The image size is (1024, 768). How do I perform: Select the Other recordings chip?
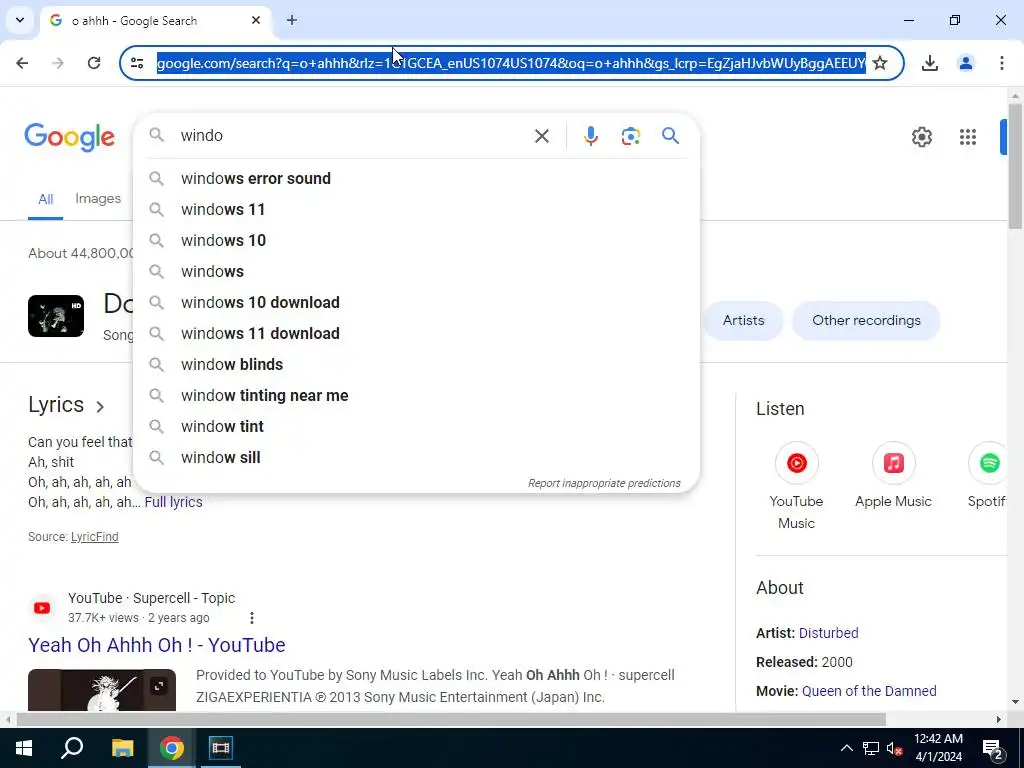pyautogui.click(x=866, y=321)
